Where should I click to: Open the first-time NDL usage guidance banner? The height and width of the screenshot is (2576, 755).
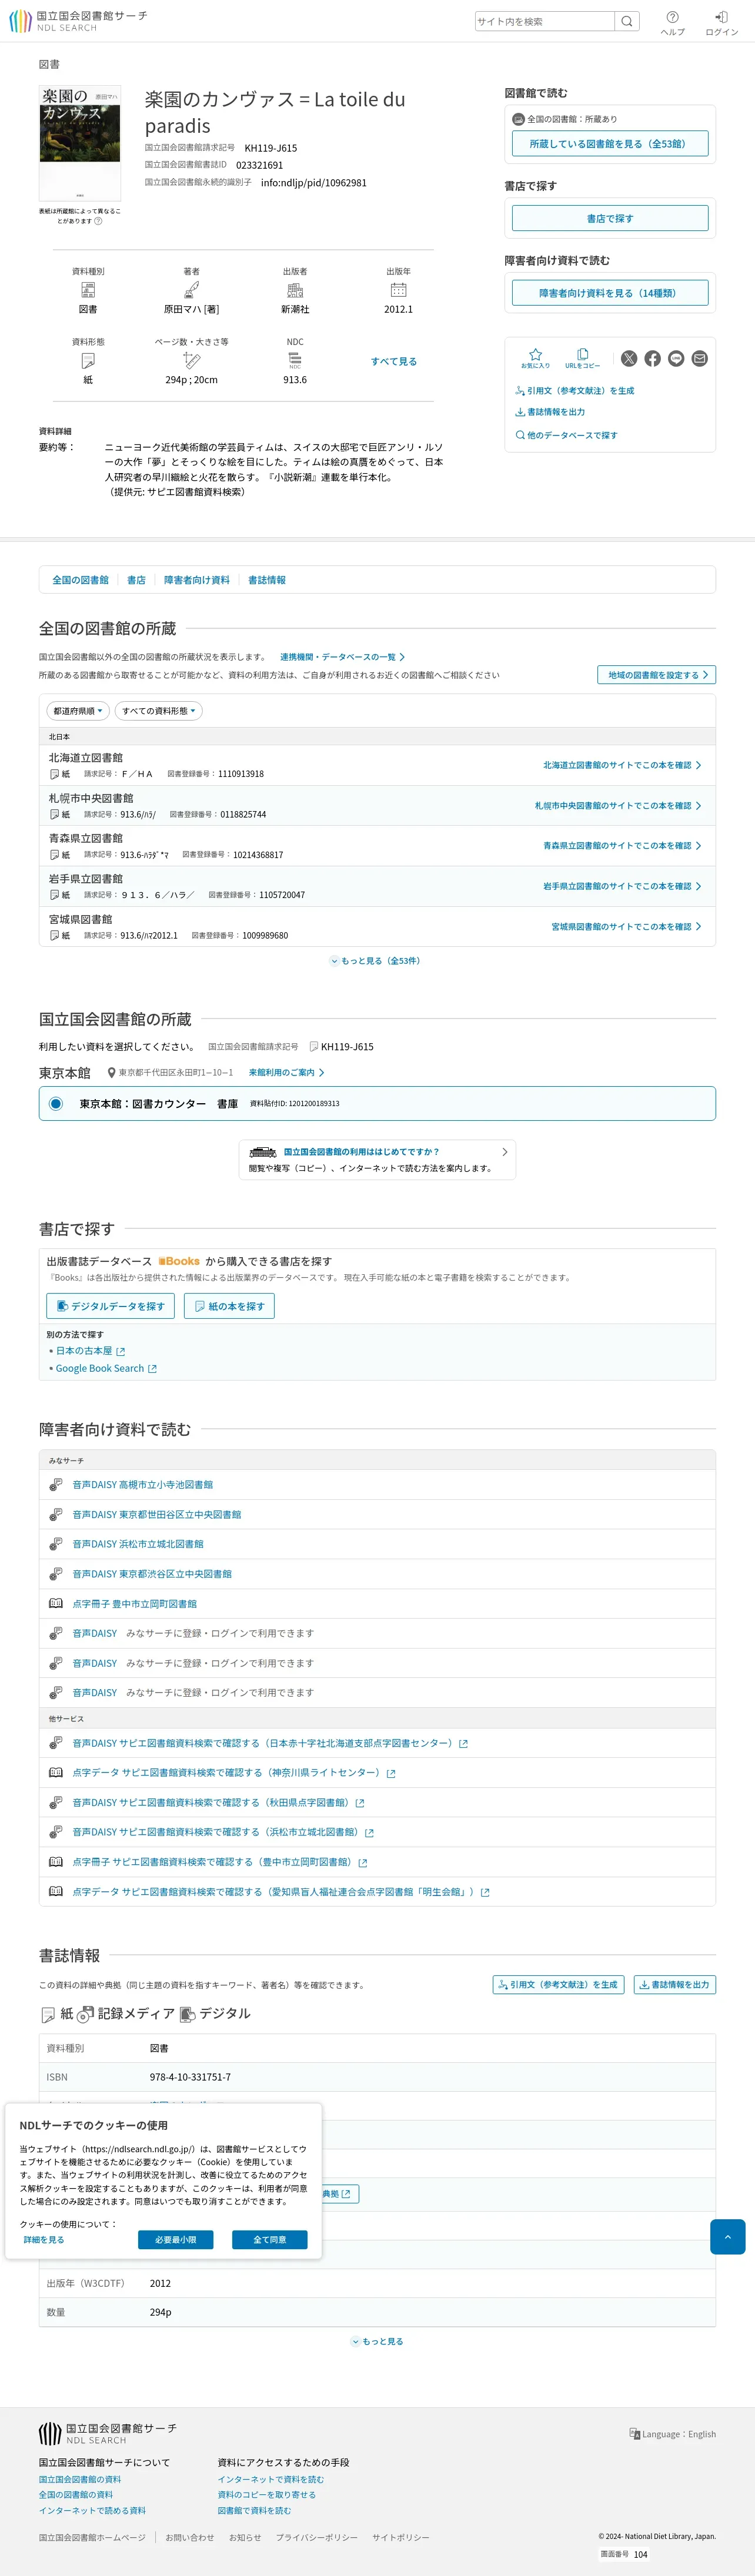[377, 1159]
